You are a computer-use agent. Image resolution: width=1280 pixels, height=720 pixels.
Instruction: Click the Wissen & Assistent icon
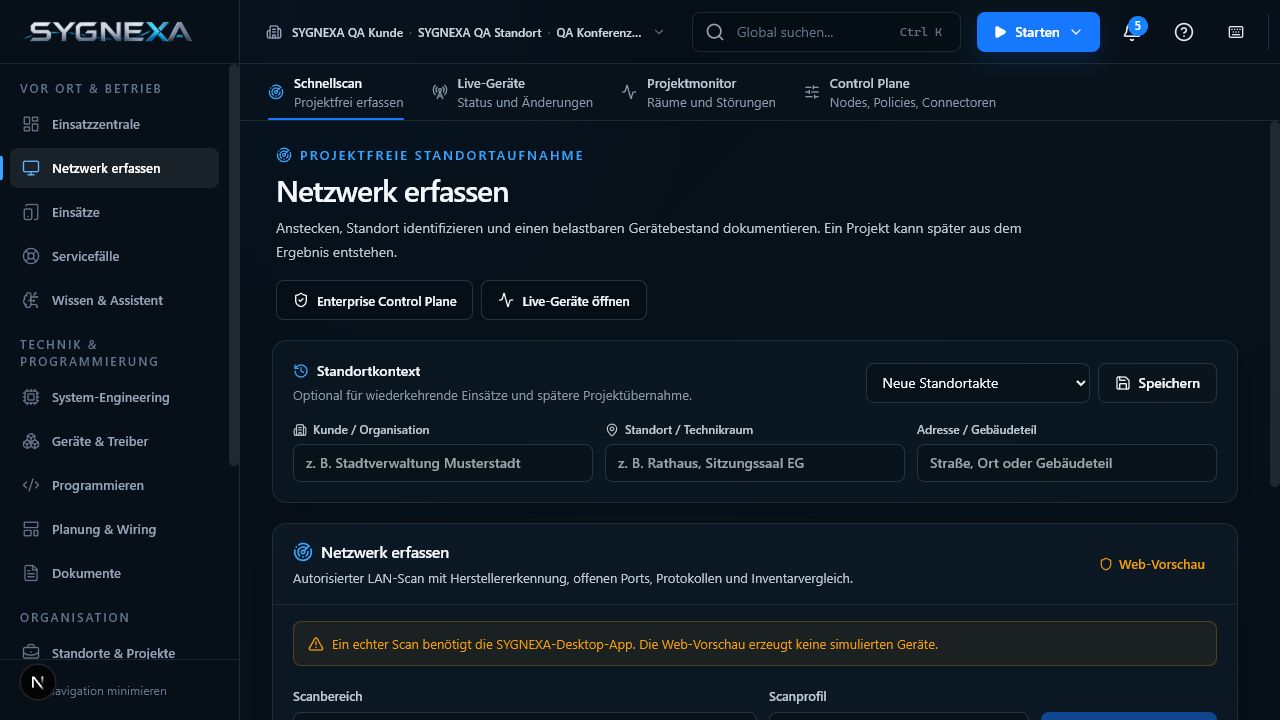[31, 300]
